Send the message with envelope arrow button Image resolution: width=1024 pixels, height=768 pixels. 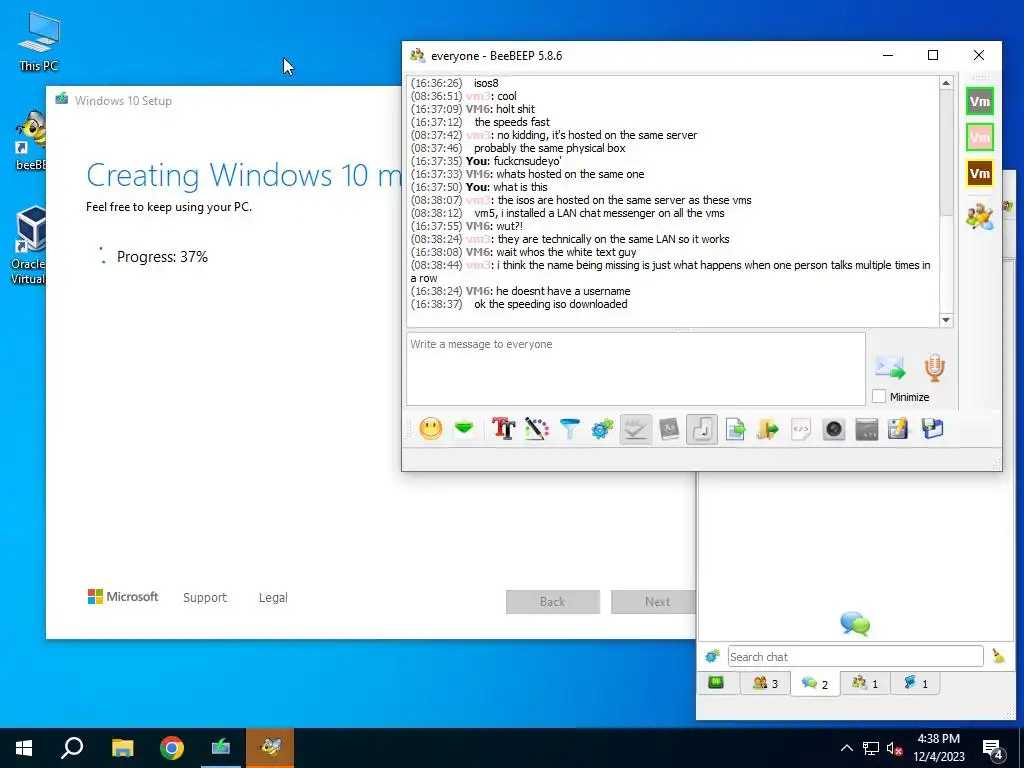[890, 368]
